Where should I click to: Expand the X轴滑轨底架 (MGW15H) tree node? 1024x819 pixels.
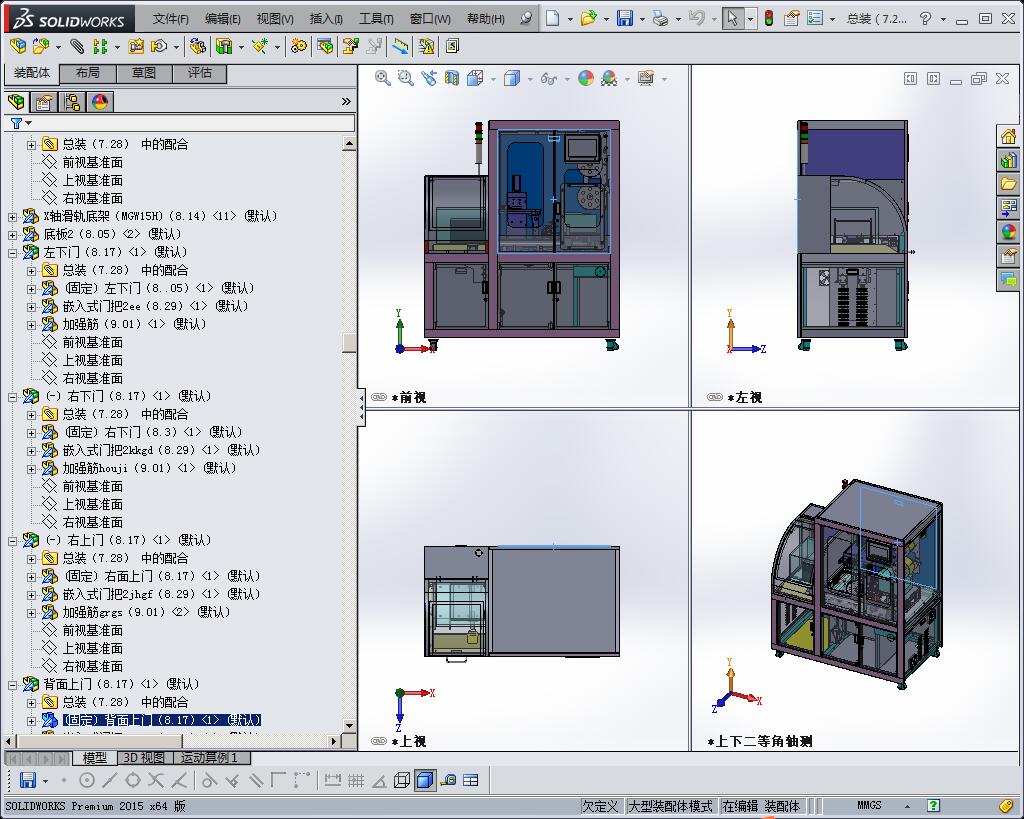pyautogui.click(x=12, y=216)
